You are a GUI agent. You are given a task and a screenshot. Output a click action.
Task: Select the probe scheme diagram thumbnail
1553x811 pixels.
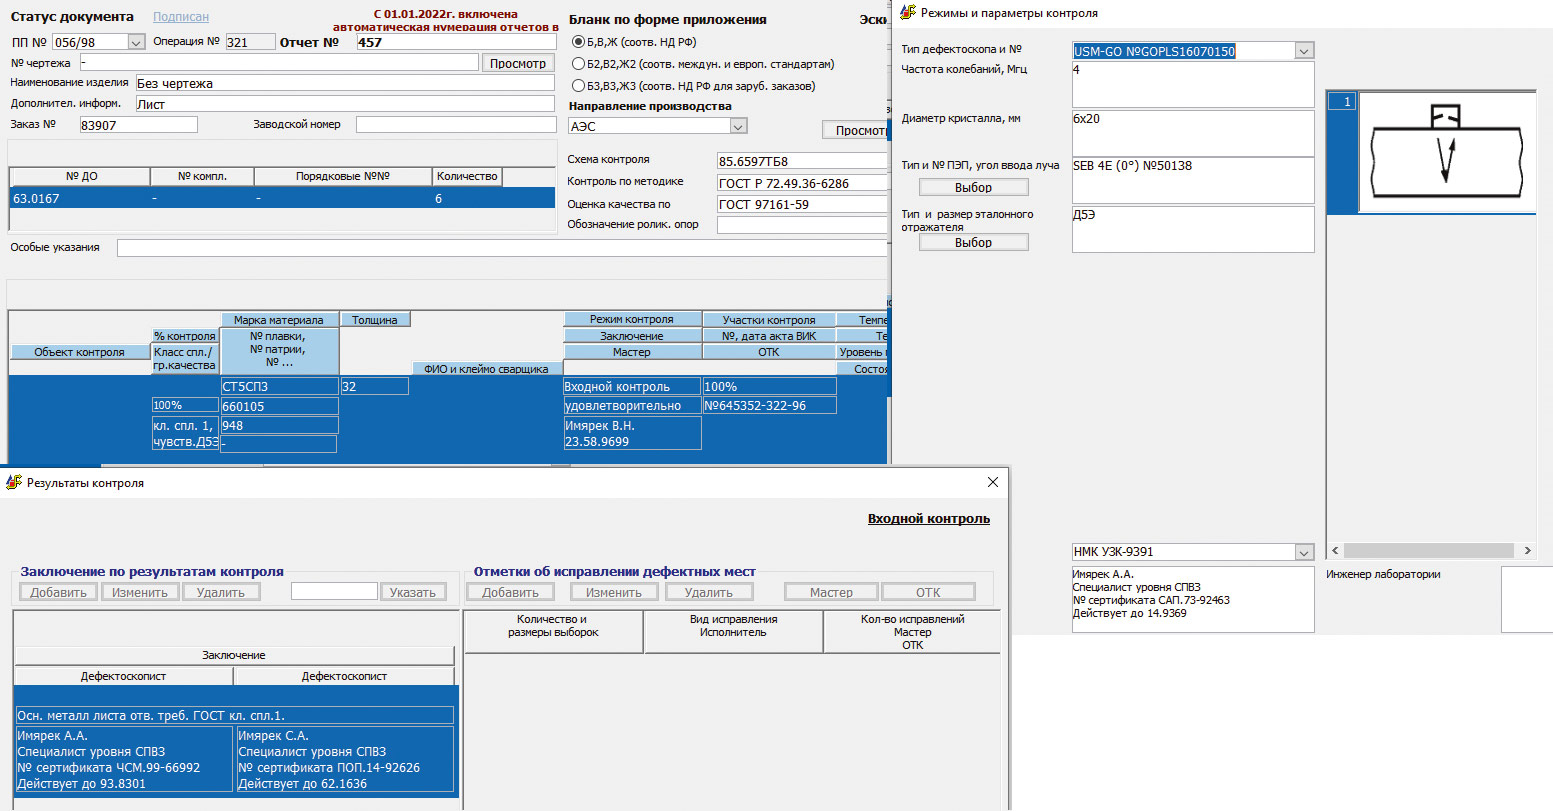(1445, 152)
